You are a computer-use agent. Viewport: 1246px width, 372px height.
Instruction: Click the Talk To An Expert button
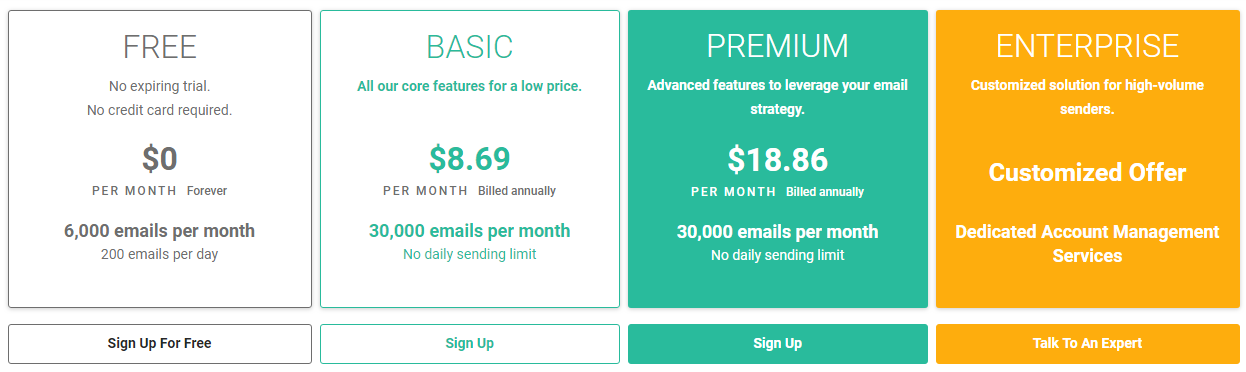[x=1087, y=343]
